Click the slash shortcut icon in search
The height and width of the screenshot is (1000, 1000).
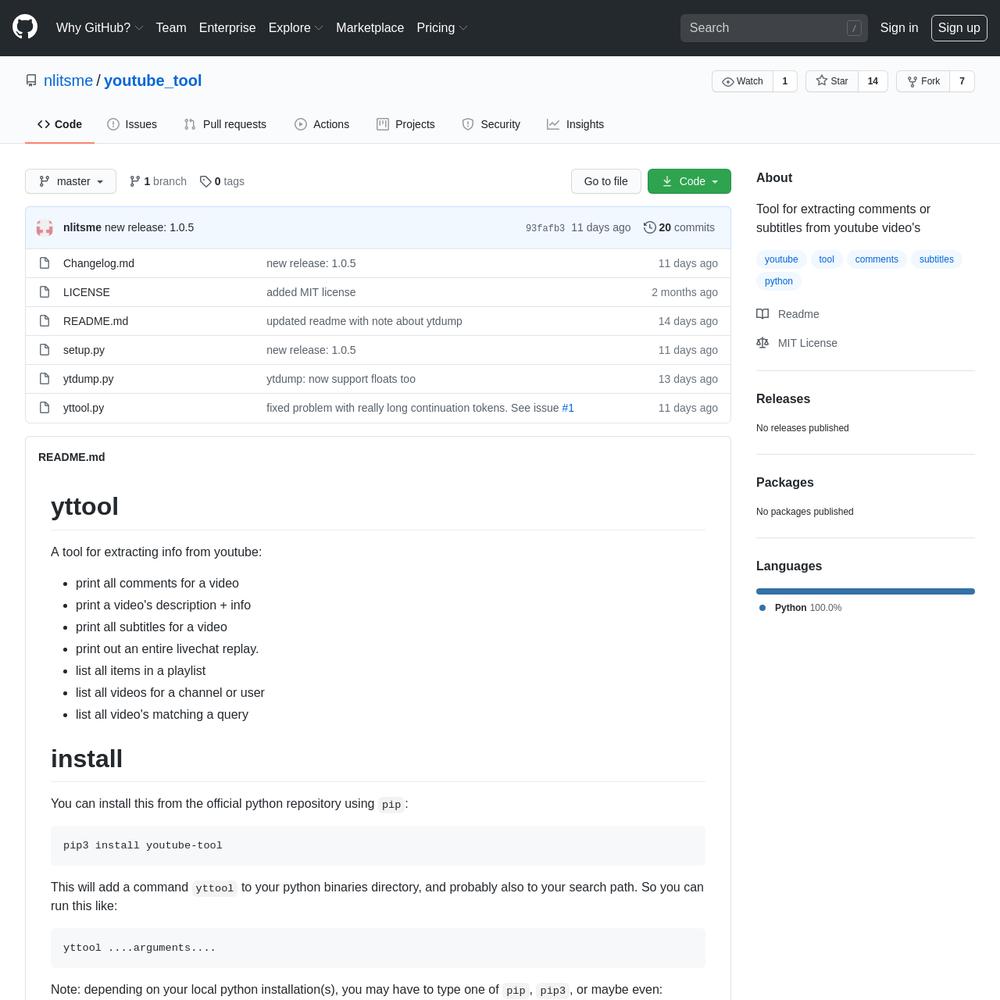coord(854,28)
